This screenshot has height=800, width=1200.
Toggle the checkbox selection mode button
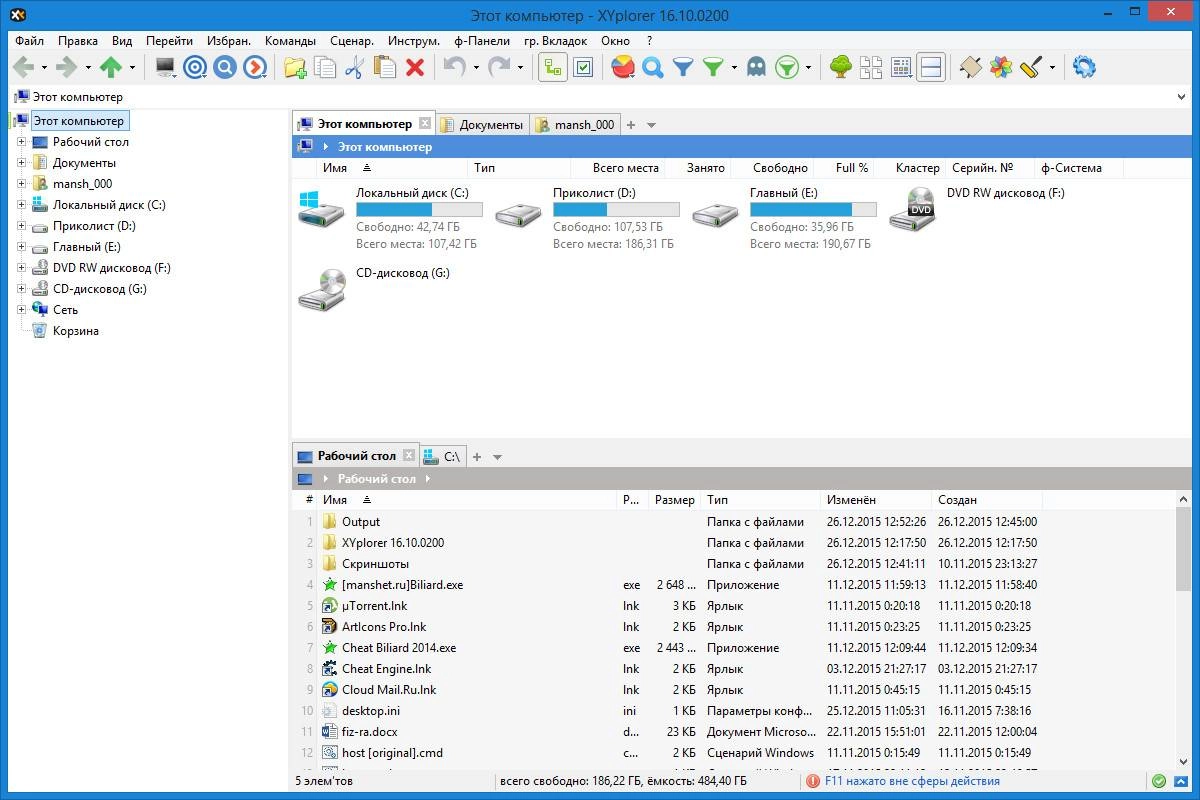tap(583, 67)
